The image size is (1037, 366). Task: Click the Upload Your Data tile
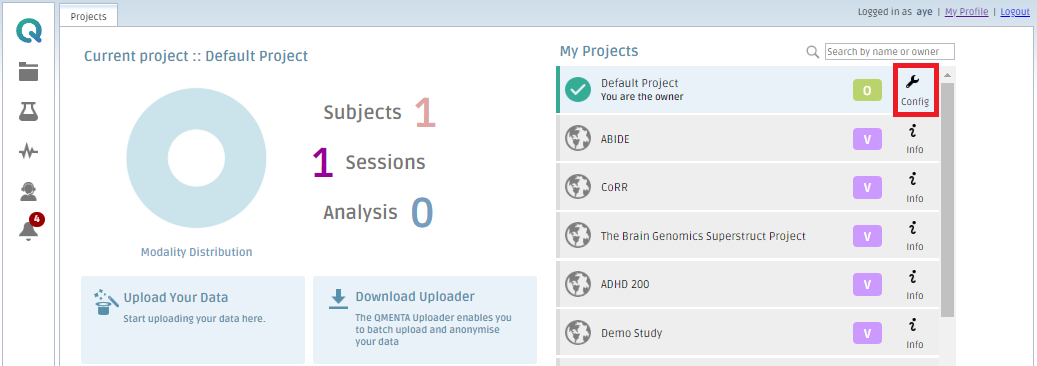pyautogui.click(x=193, y=320)
